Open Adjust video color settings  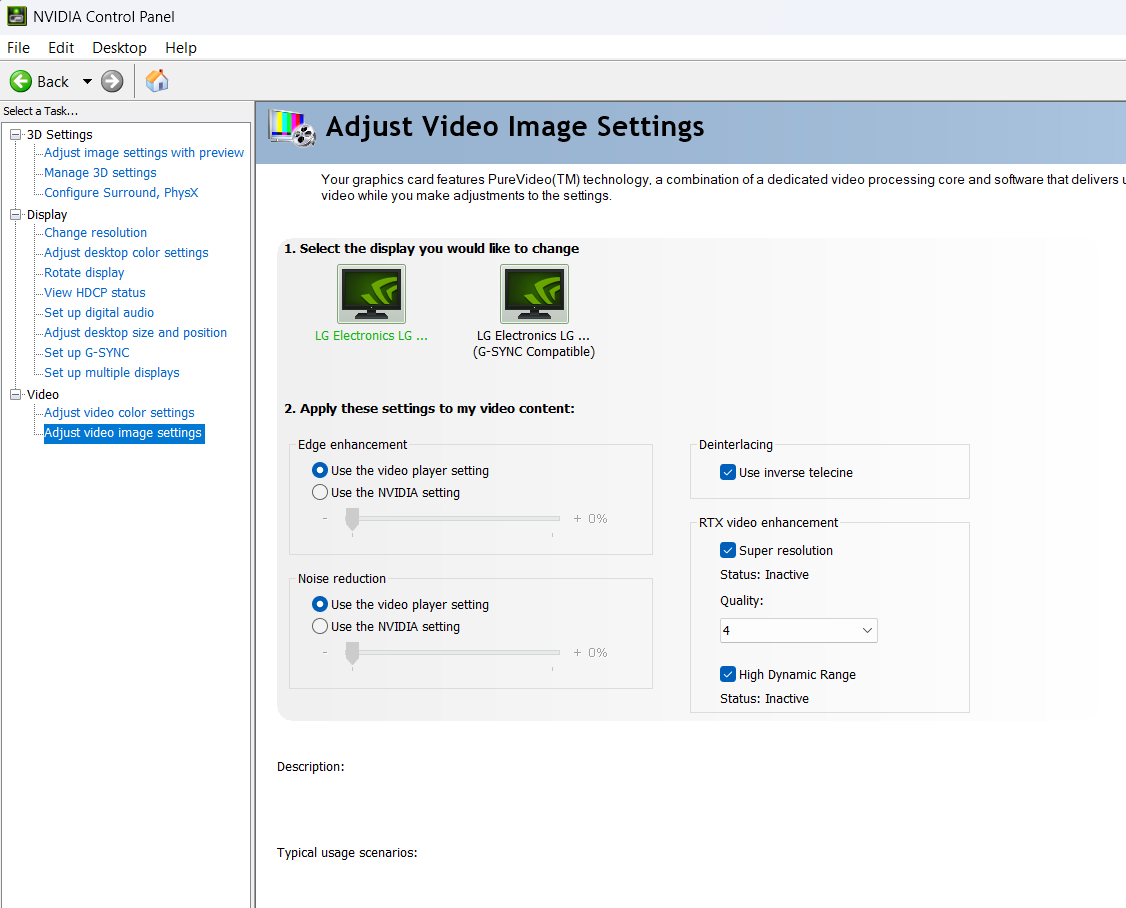119,412
